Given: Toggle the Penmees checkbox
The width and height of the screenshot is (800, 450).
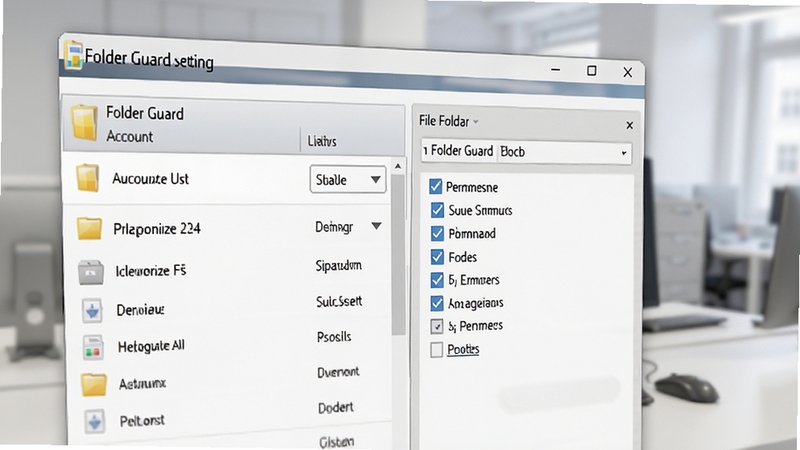Looking at the screenshot, I should [437, 326].
